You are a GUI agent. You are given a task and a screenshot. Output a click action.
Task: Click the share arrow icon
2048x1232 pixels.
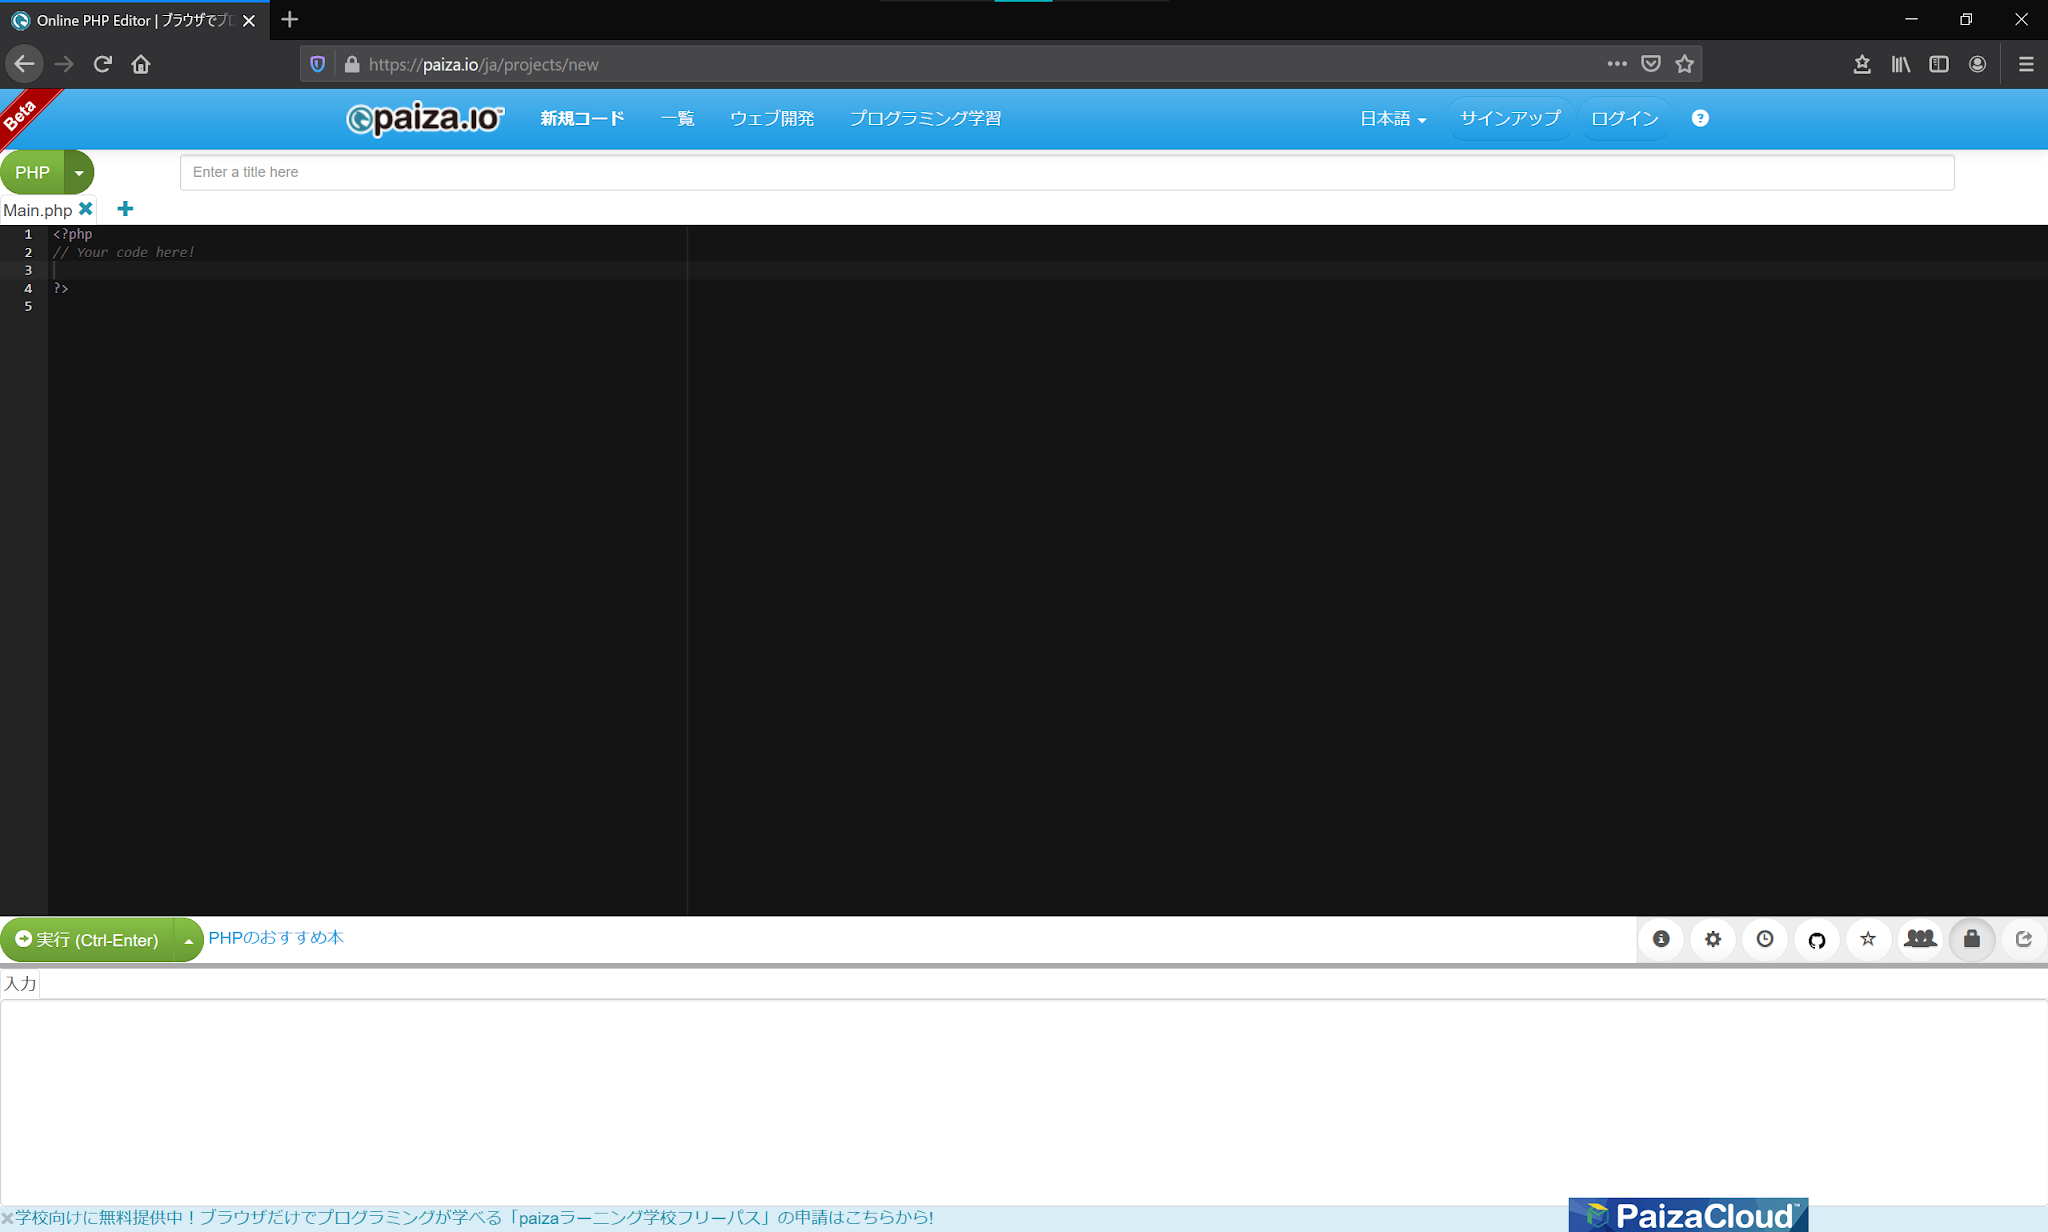point(2024,939)
